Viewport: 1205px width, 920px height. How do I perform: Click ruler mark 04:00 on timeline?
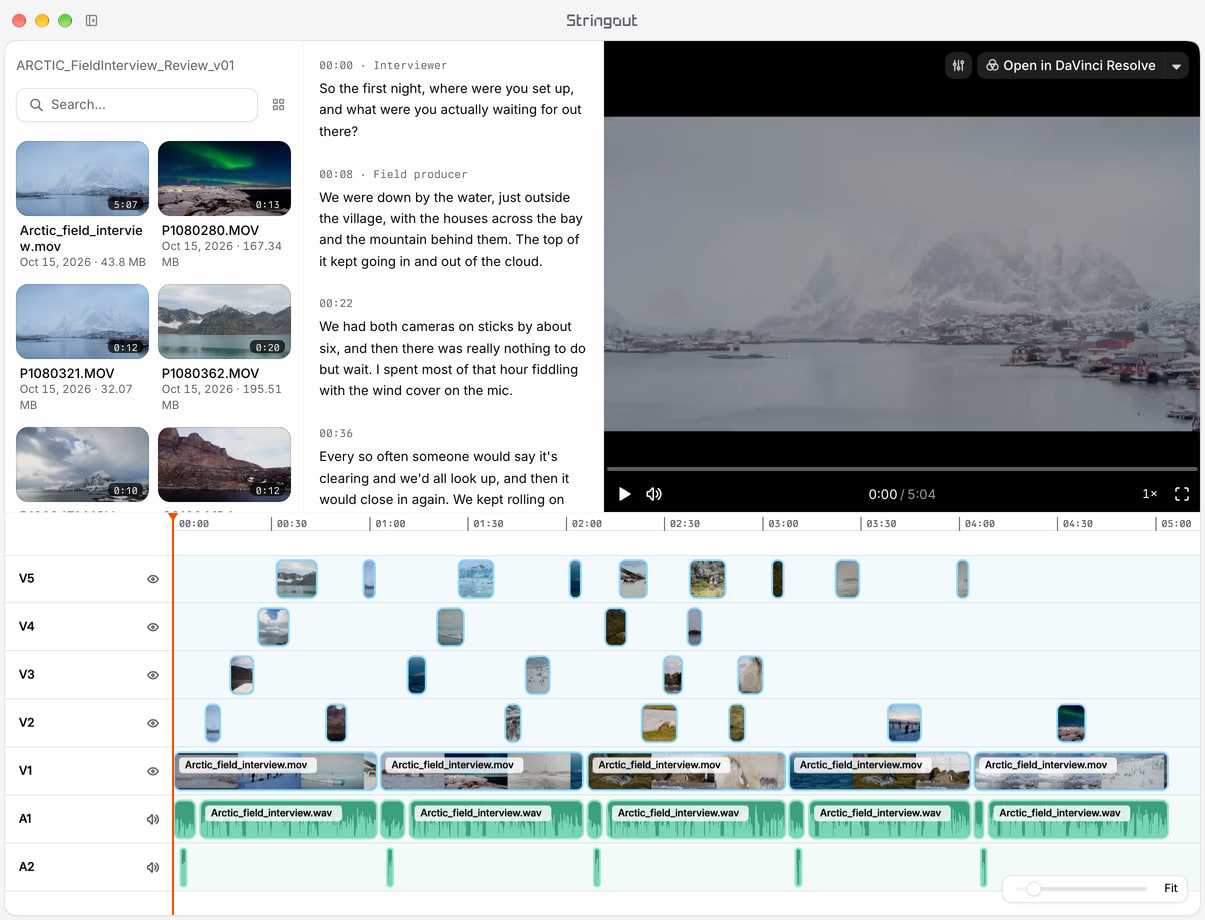tap(980, 524)
